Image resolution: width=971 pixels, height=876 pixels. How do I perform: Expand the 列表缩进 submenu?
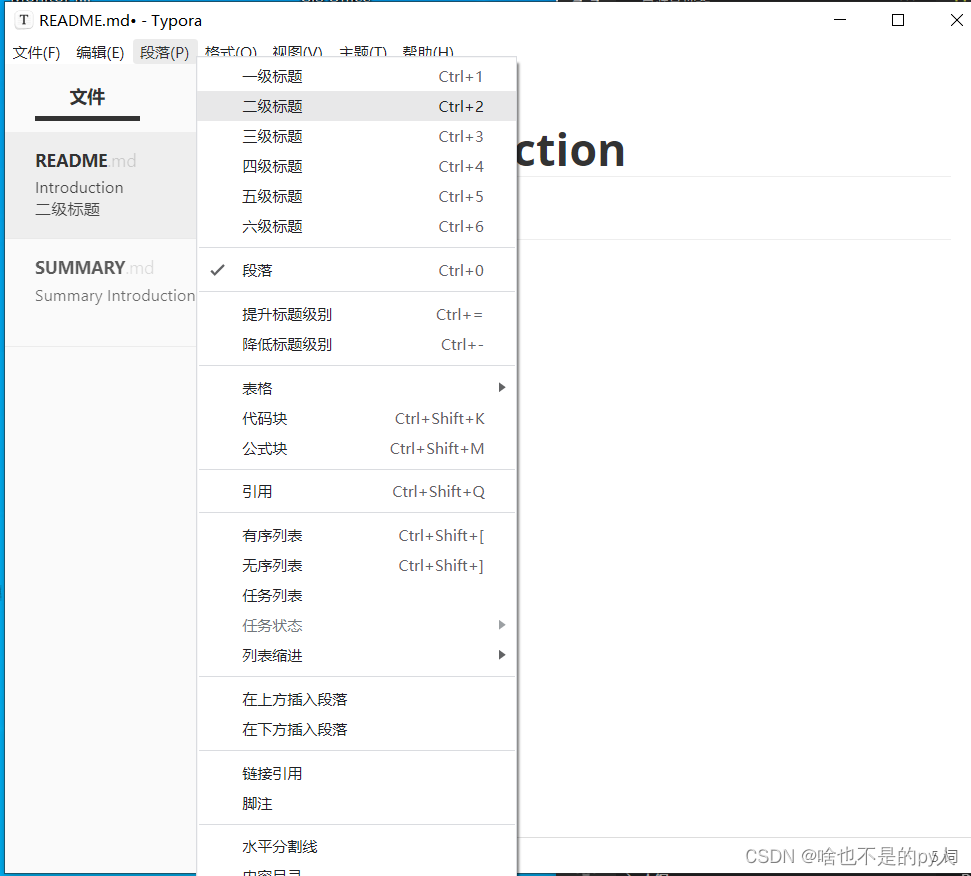click(500, 655)
